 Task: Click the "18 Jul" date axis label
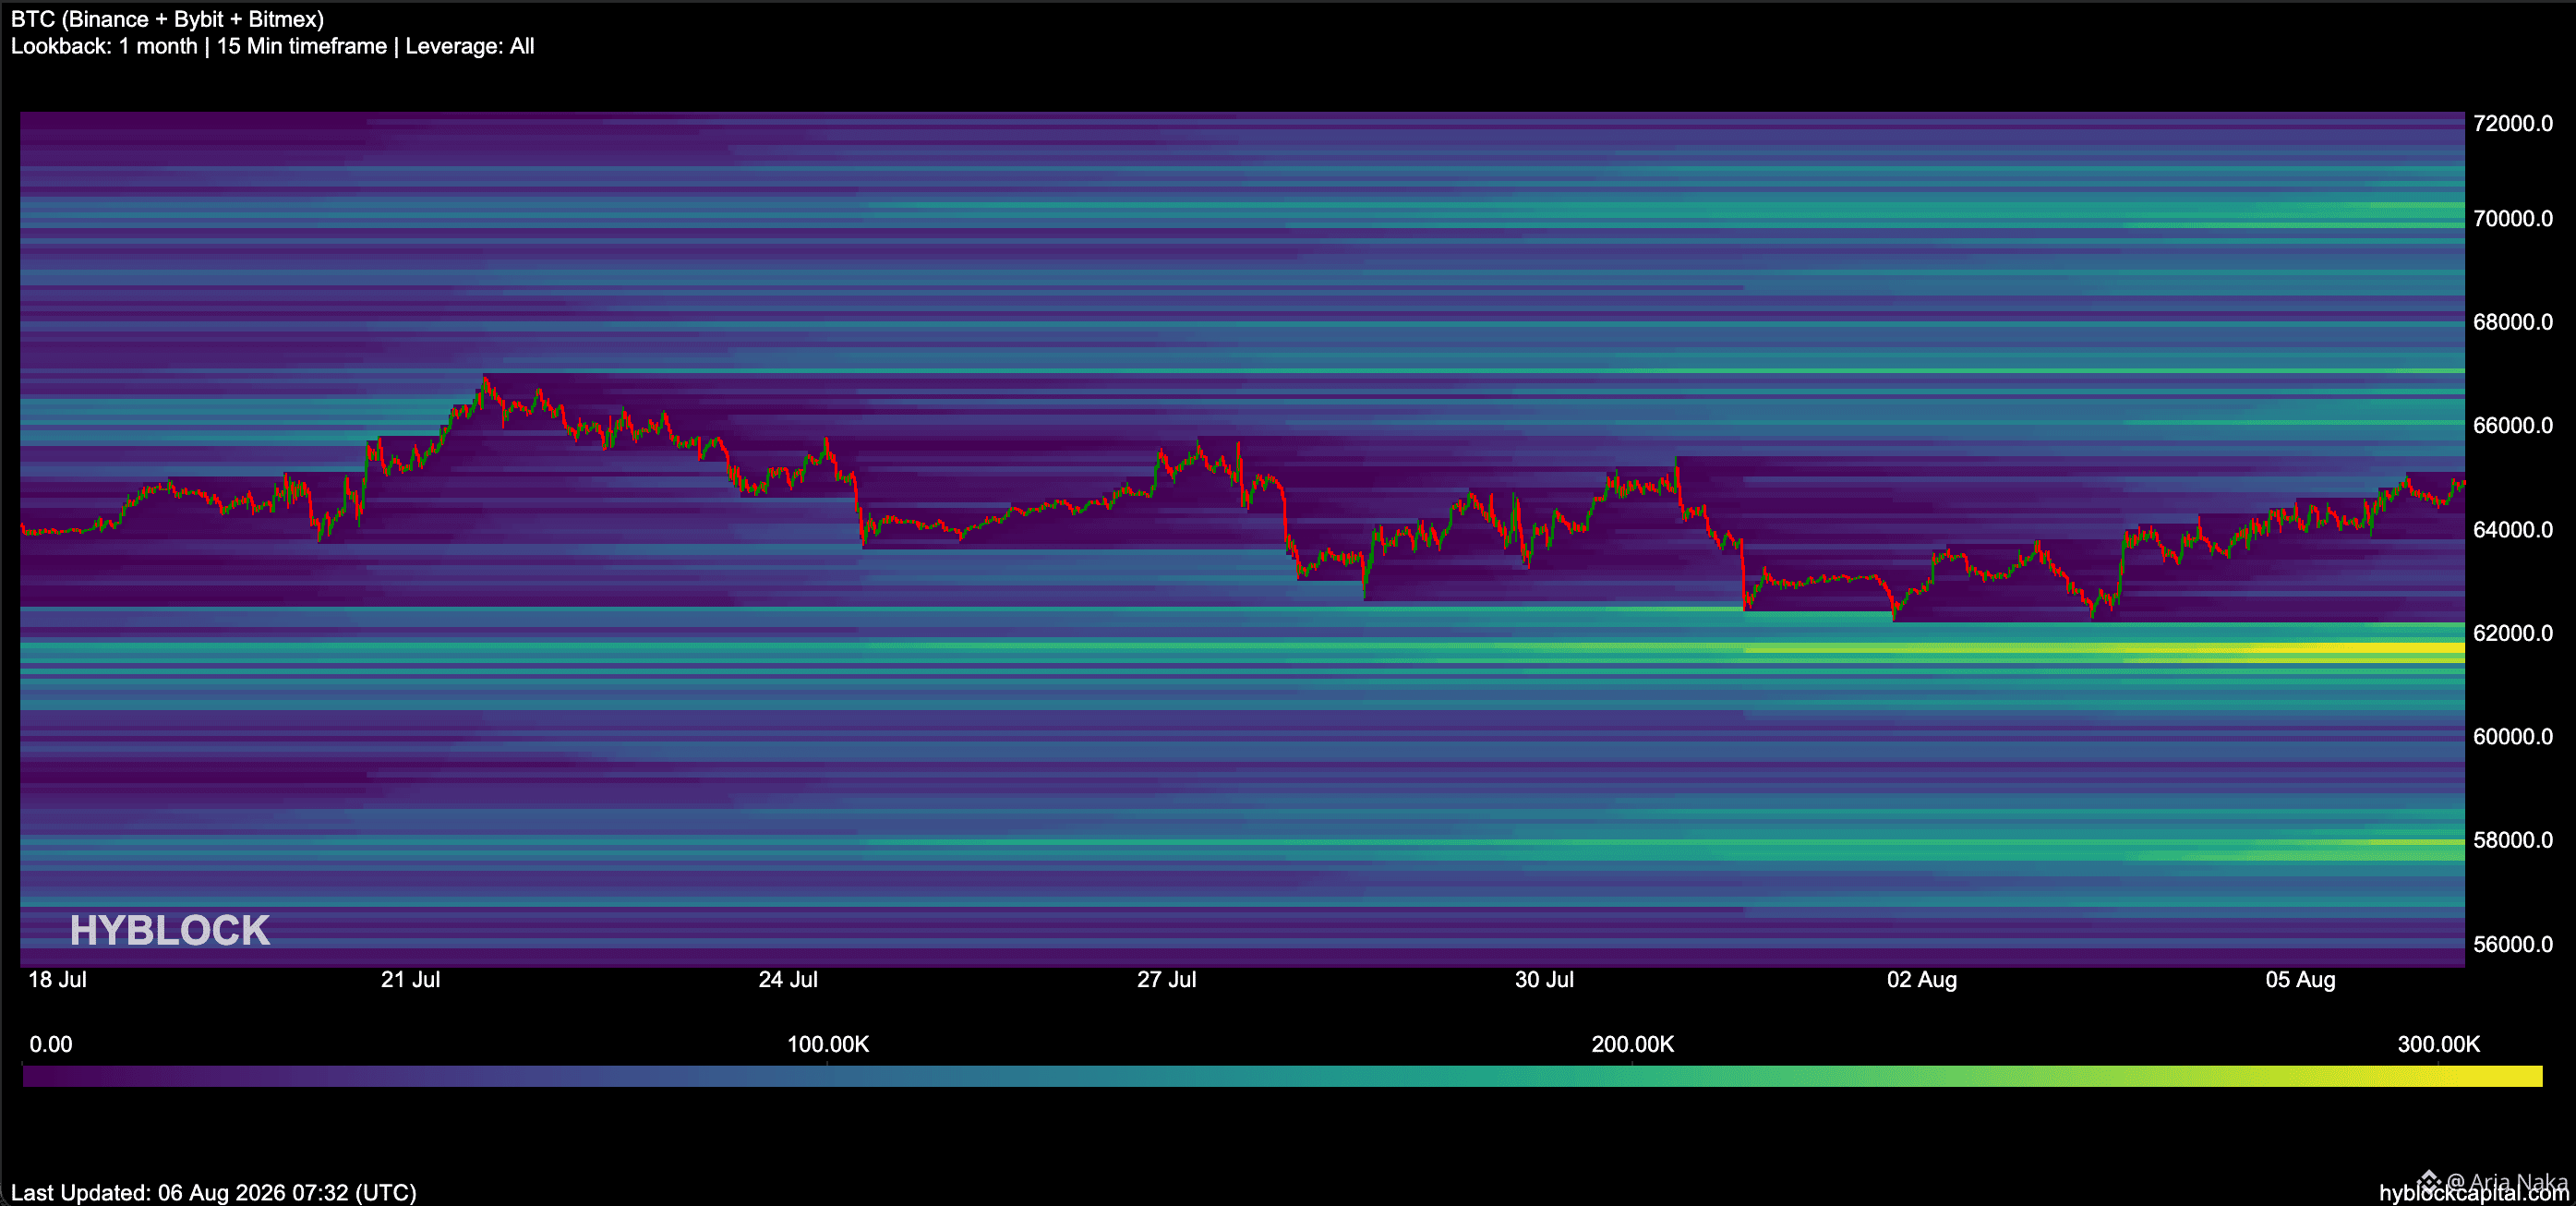(57, 979)
